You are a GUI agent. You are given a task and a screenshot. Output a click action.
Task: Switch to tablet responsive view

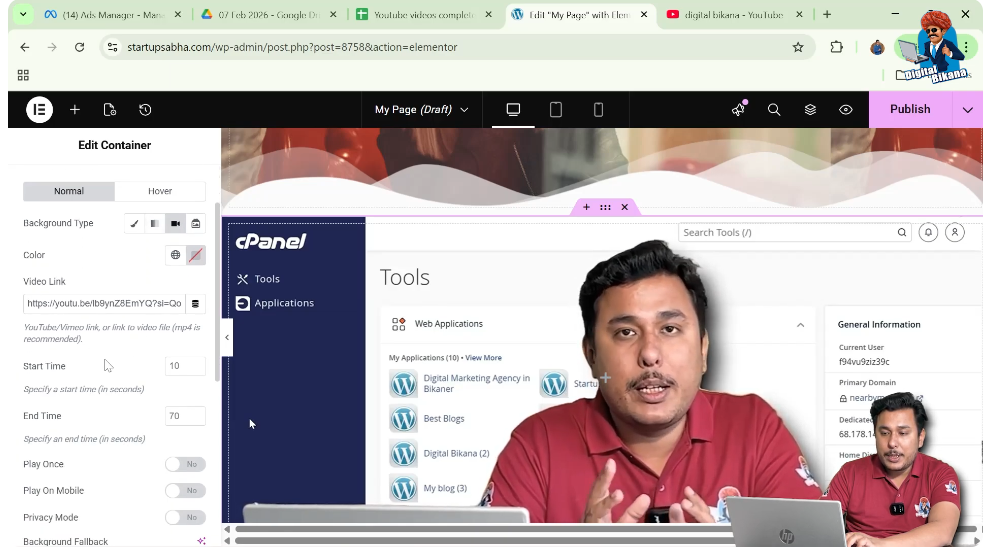(556, 110)
